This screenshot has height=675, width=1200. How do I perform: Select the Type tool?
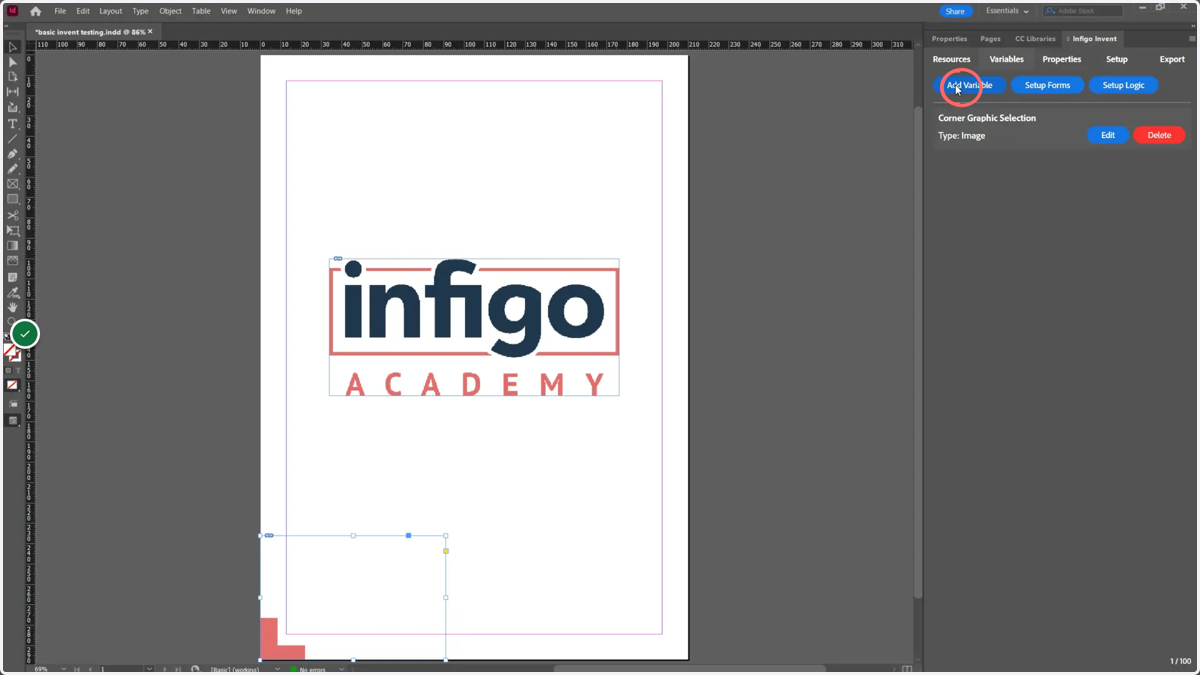pos(13,124)
